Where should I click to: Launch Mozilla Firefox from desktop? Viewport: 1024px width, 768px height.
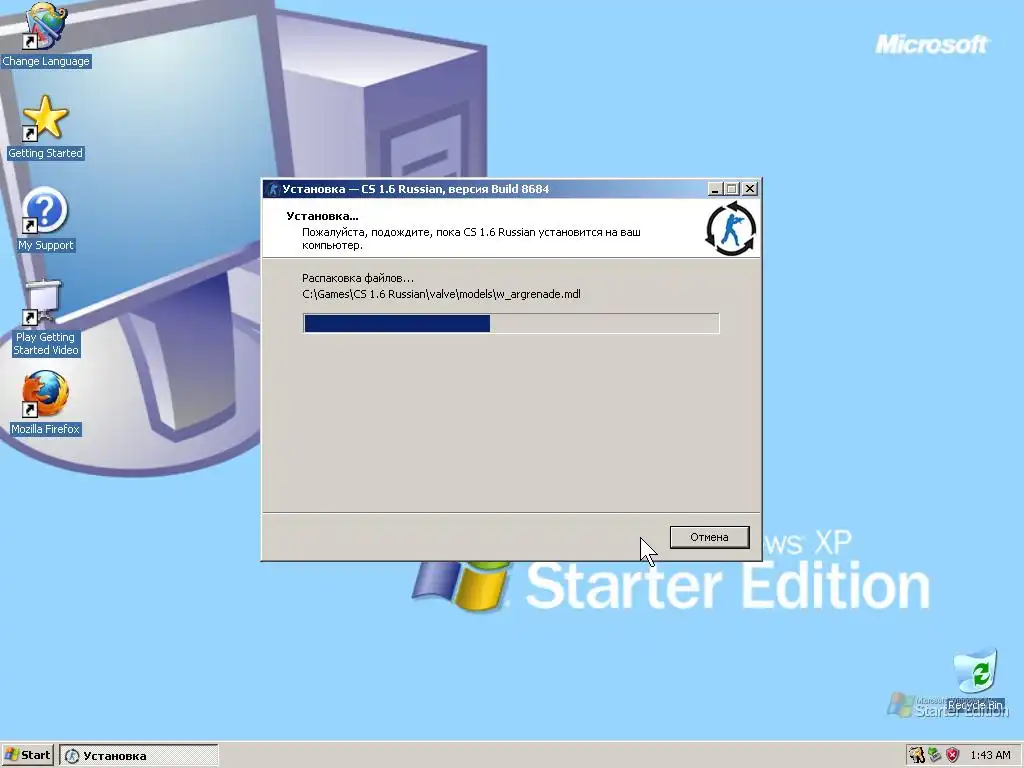(45, 403)
